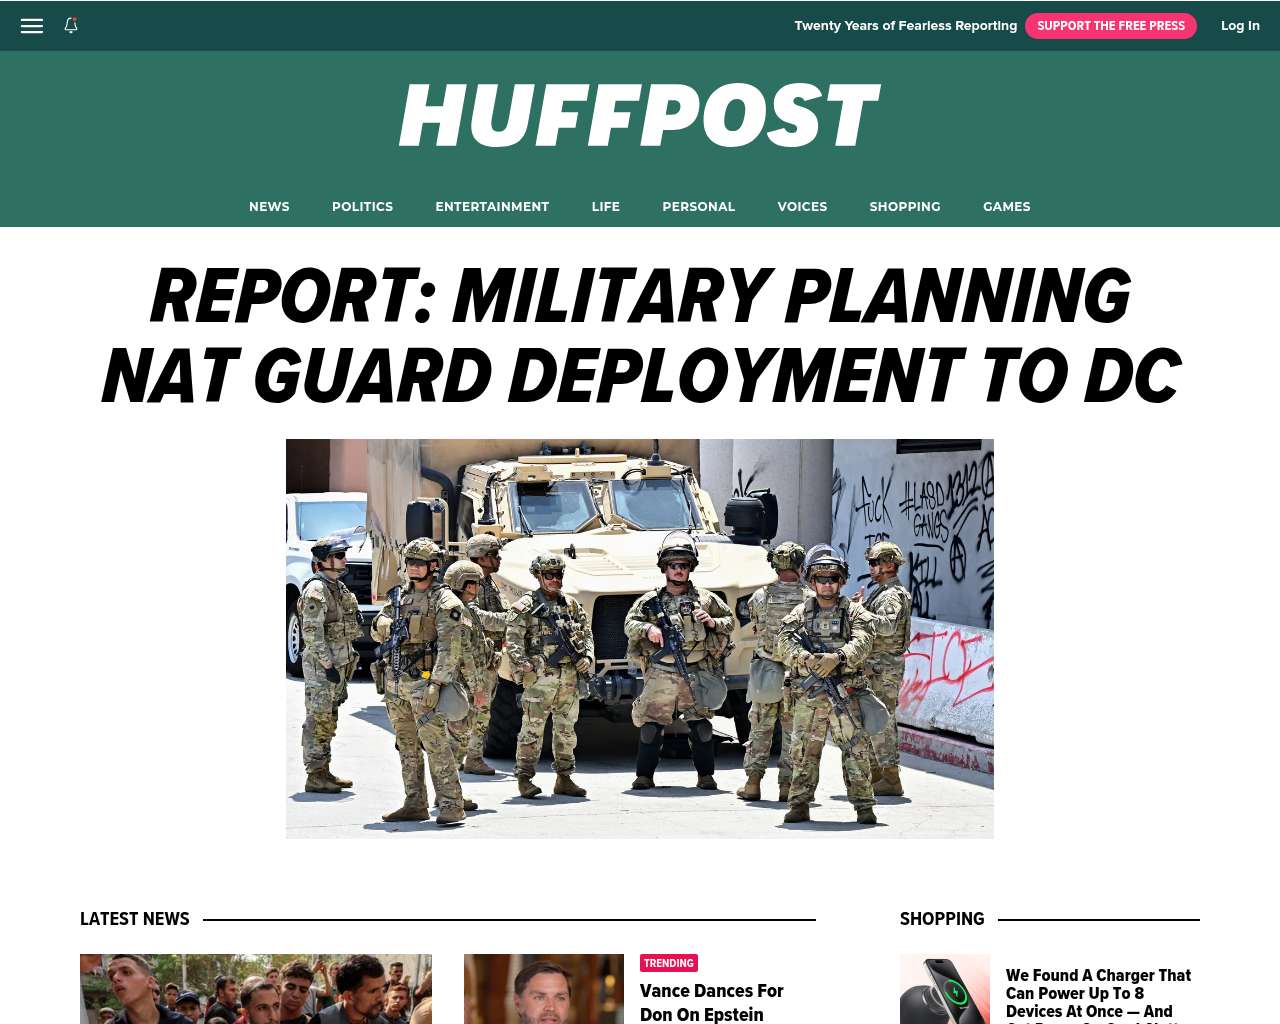Open the hamburger menu icon
Viewport: 1280px width, 1024px height.
32,26
